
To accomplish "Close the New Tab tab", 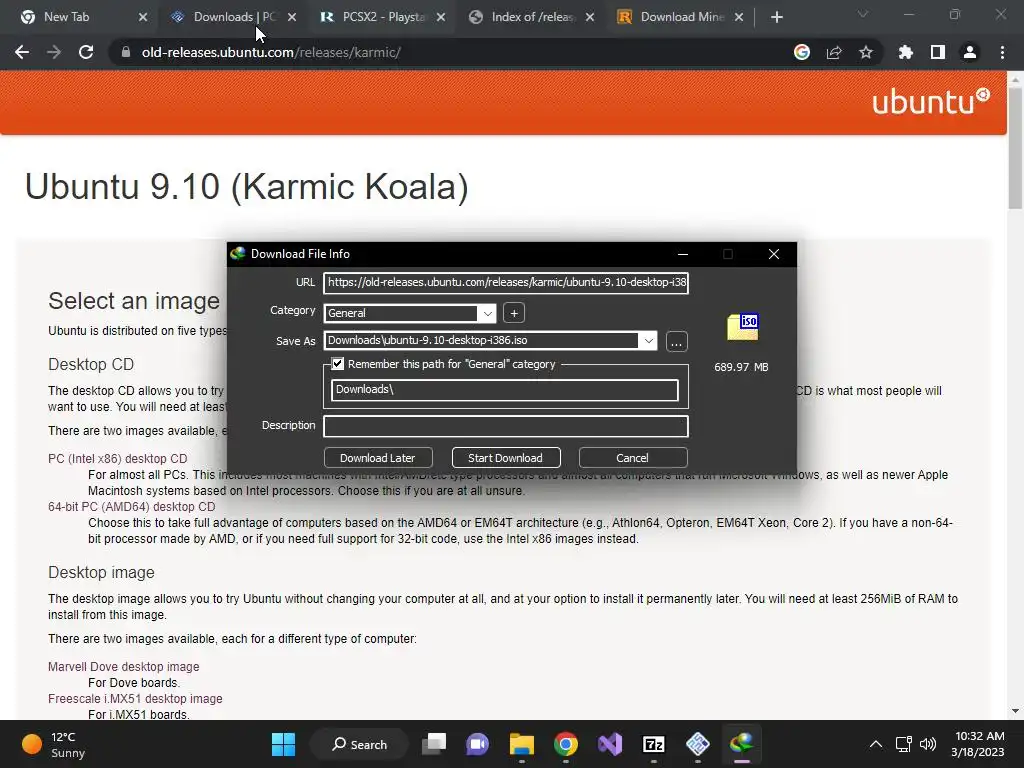I will [x=143, y=17].
